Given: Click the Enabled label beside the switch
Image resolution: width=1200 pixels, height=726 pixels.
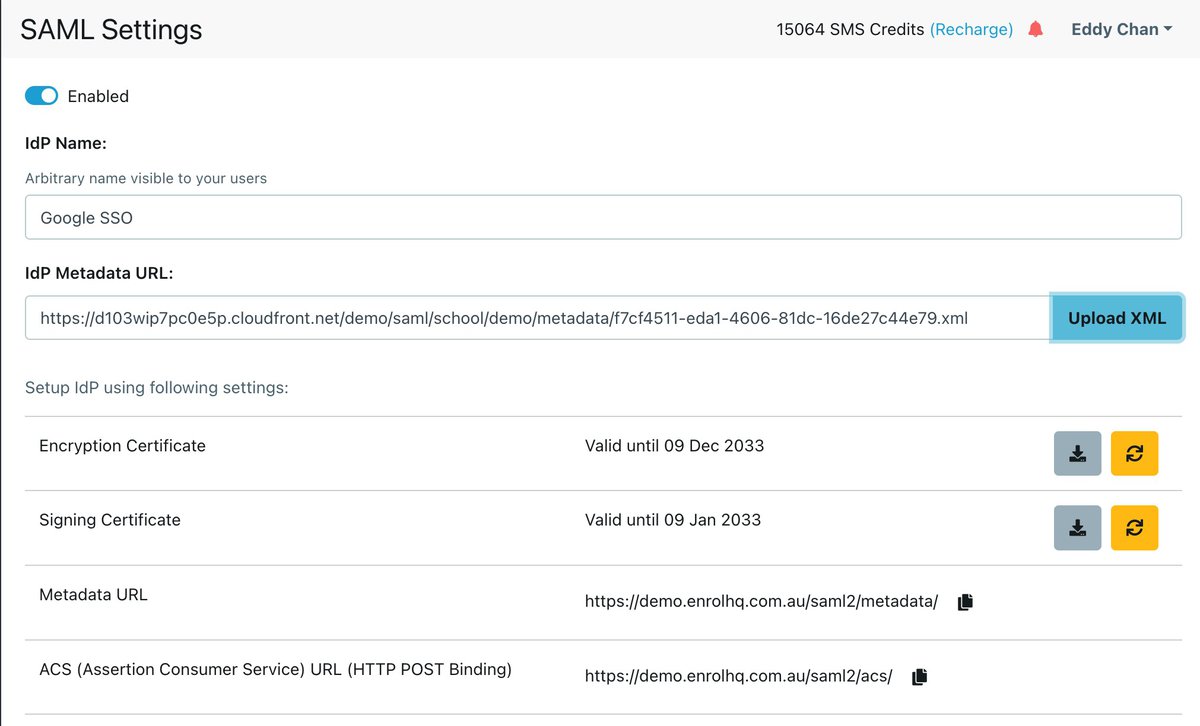Looking at the screenshot, I should [x=98, y=96].
